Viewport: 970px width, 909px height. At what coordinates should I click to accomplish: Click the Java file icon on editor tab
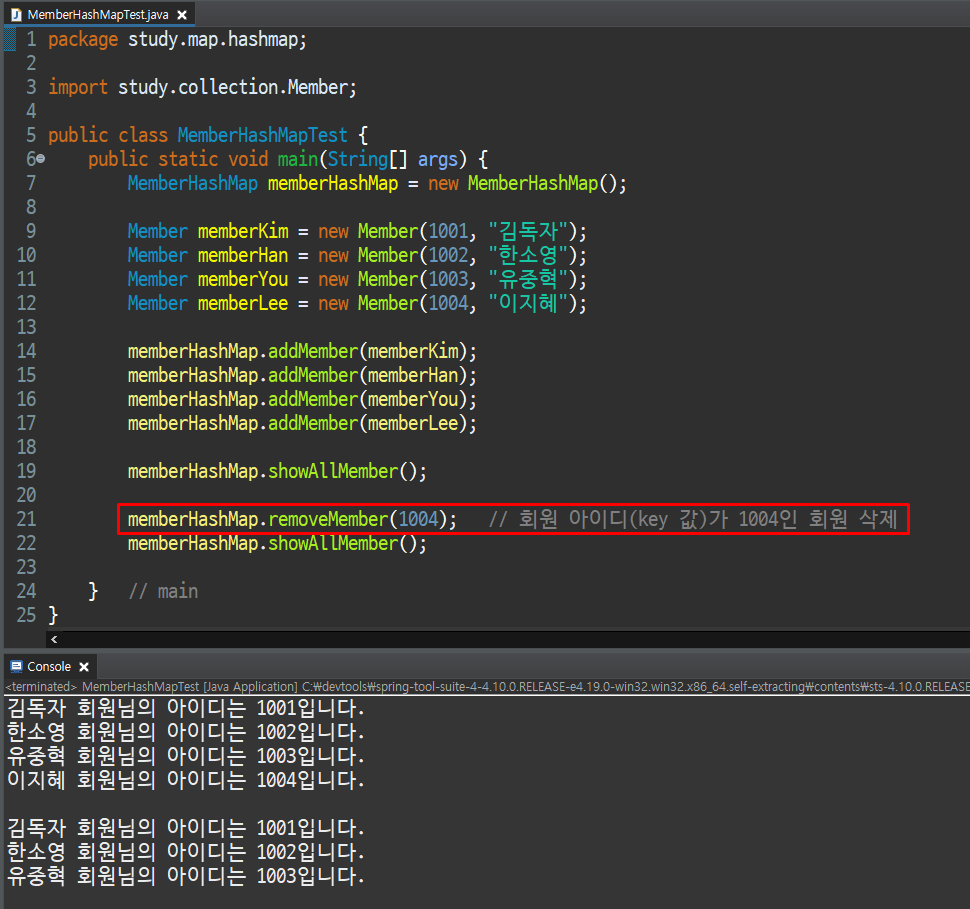point(17,15)
